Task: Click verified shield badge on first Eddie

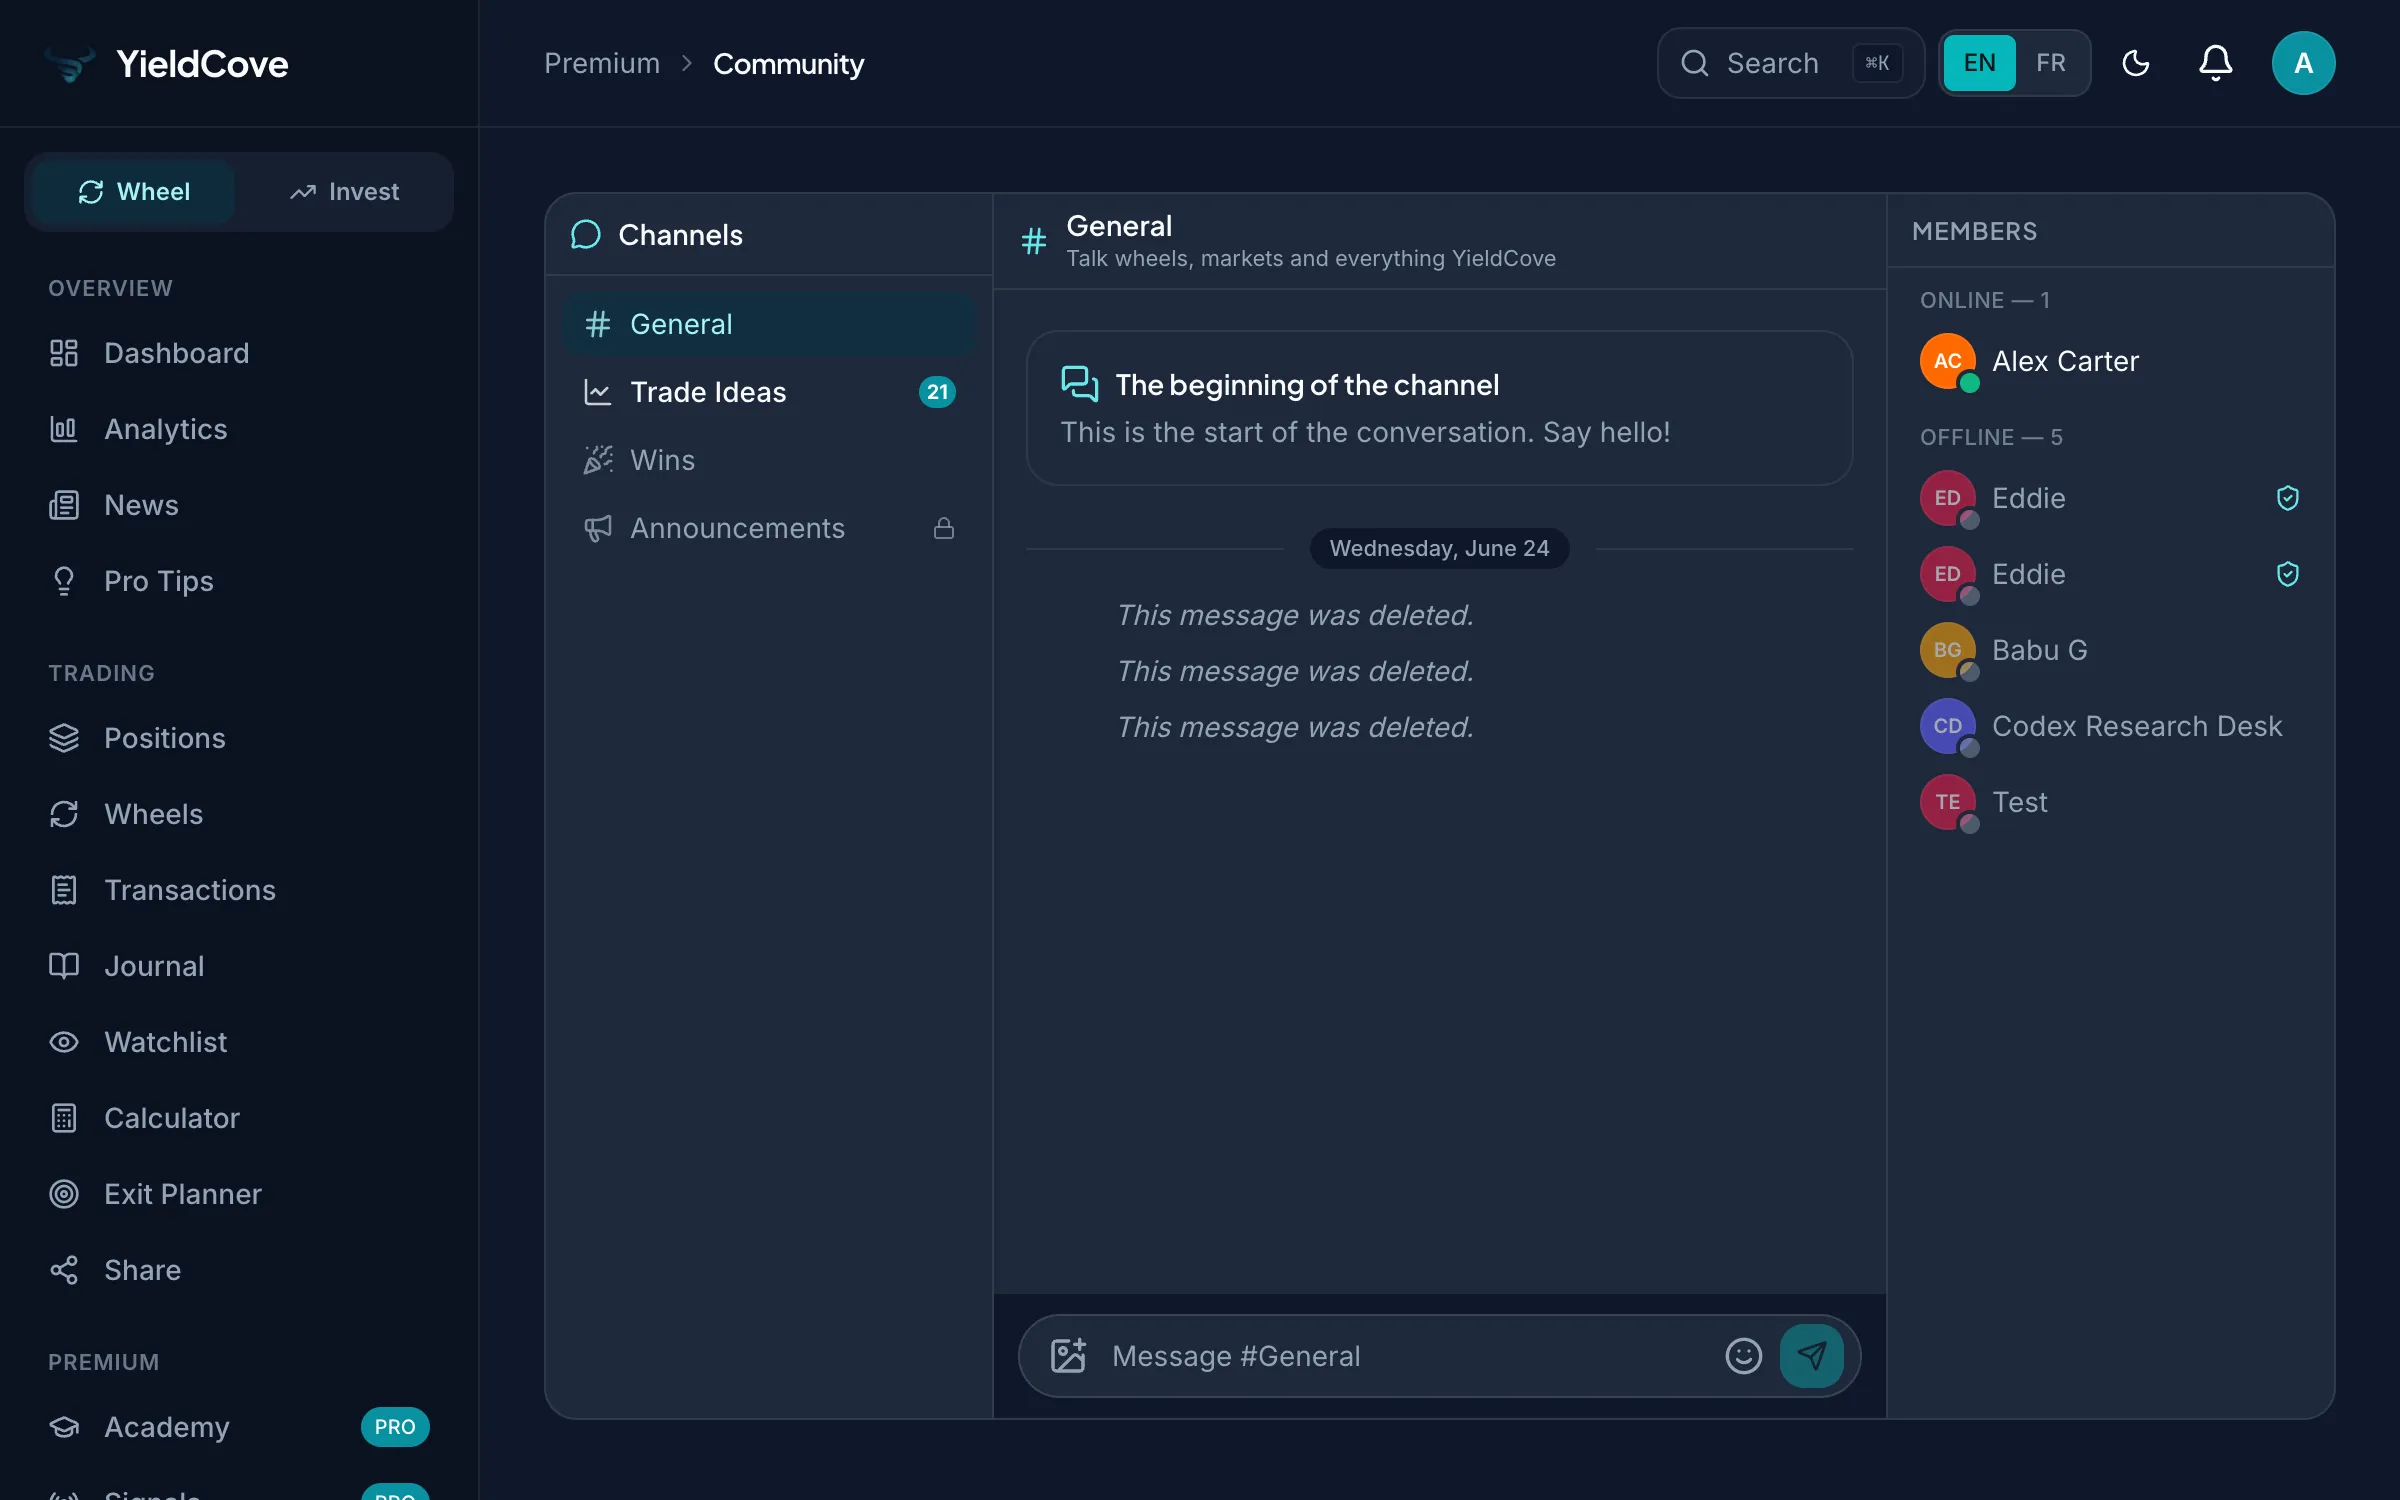Action: pyautogui.click(x=2288, y=498)
